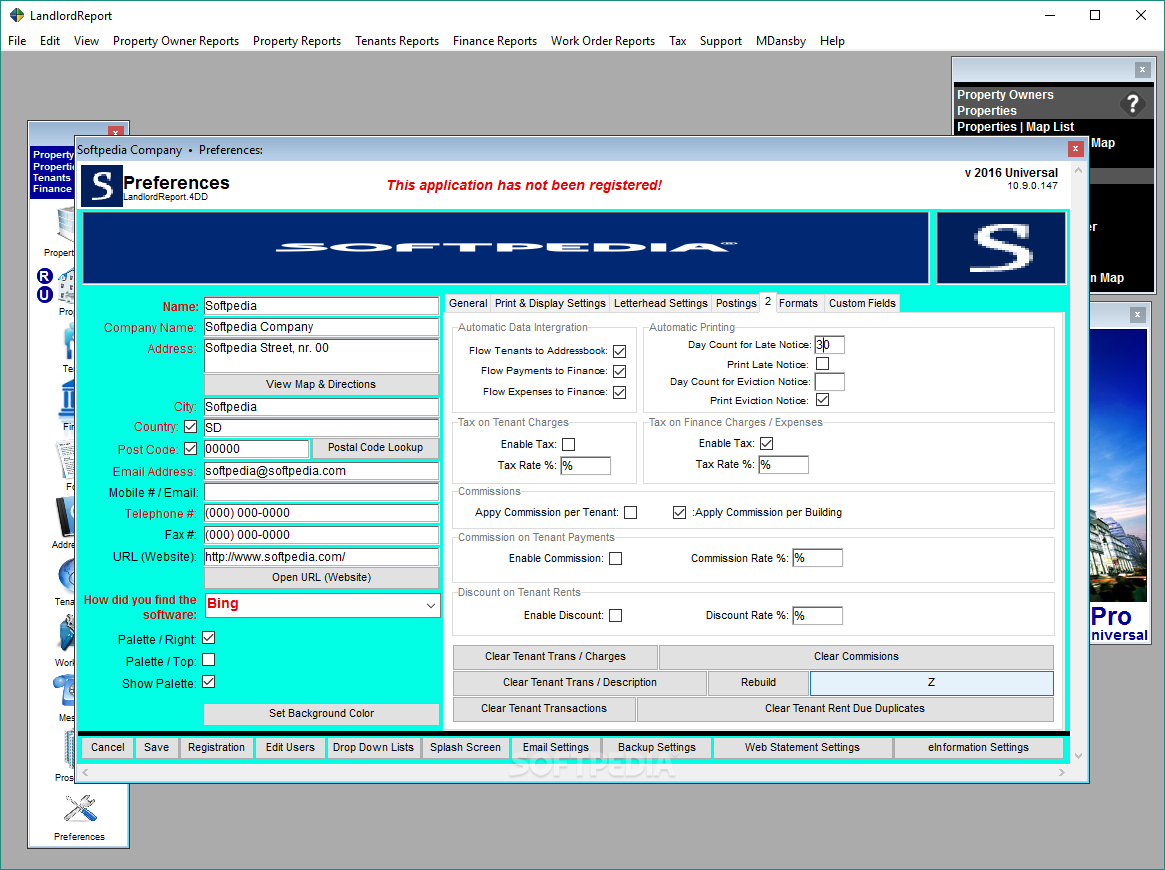The image size is (1165, 870).
Task: Disable Tax on Finance Charges / Expenses
Action: click(x=767, y=444)
